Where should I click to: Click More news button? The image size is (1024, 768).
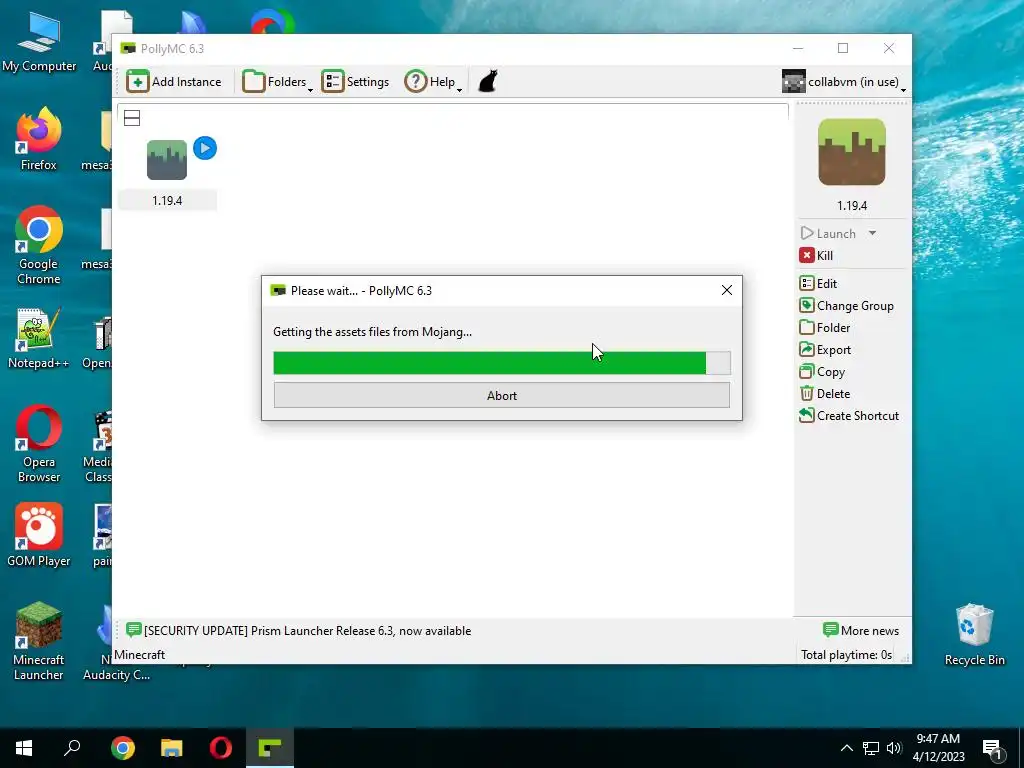click(x=861, y=631)
